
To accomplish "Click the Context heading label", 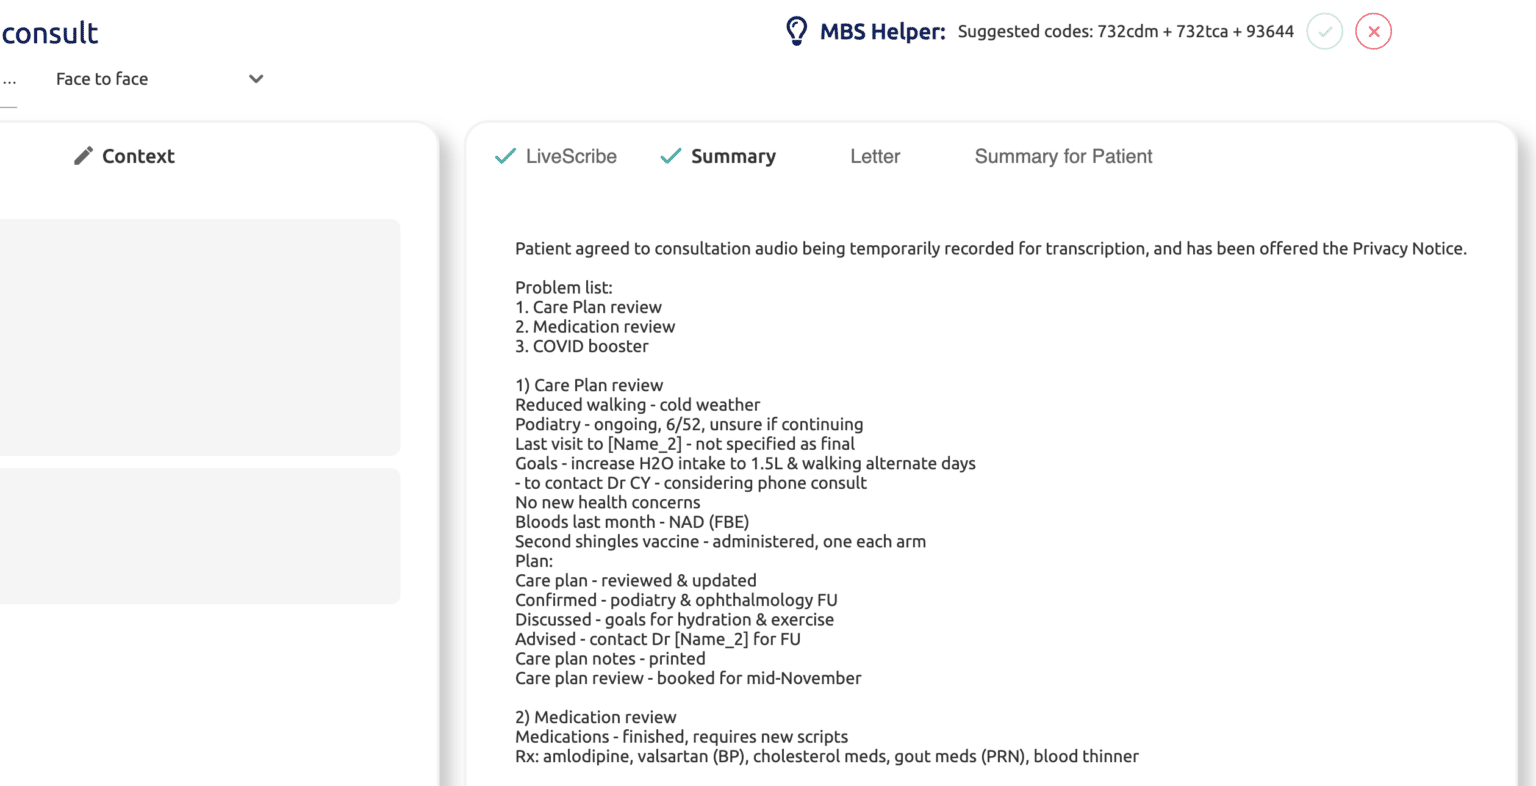I will click(x=138, y=156).
